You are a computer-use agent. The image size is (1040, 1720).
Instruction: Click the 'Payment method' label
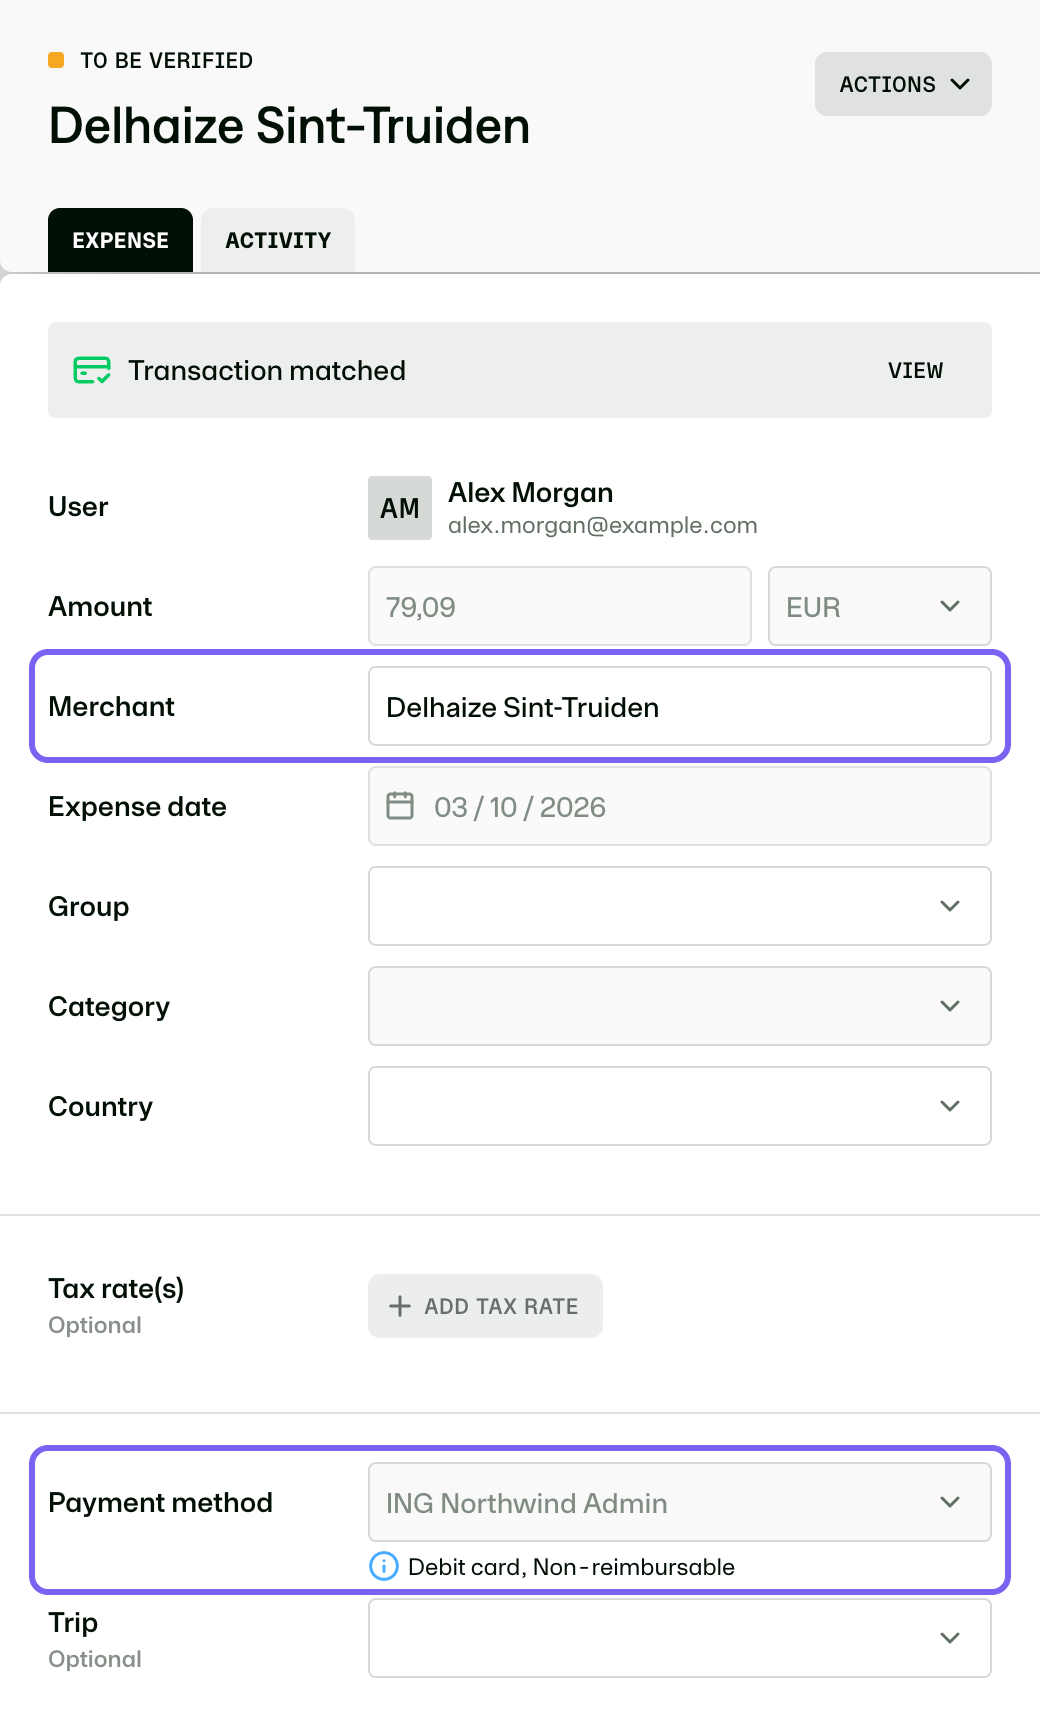tap(160, 1503)
